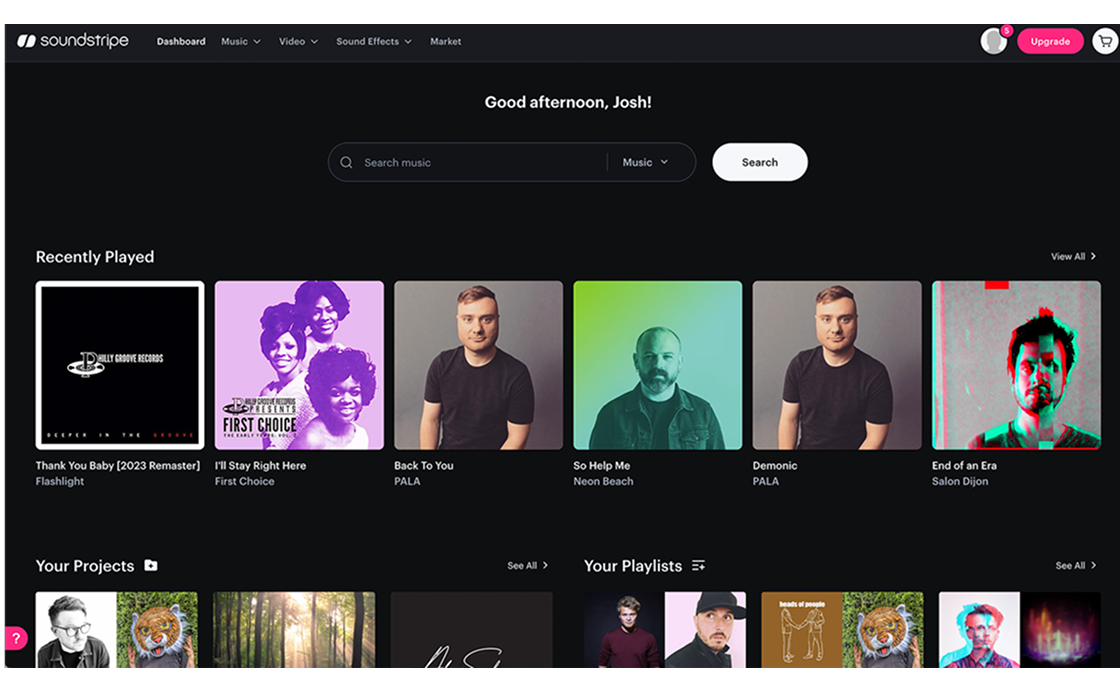The width and height of the screenshot is (1120, 689).
Task: See All of Your Playlists
Action: pos(1076,565)
